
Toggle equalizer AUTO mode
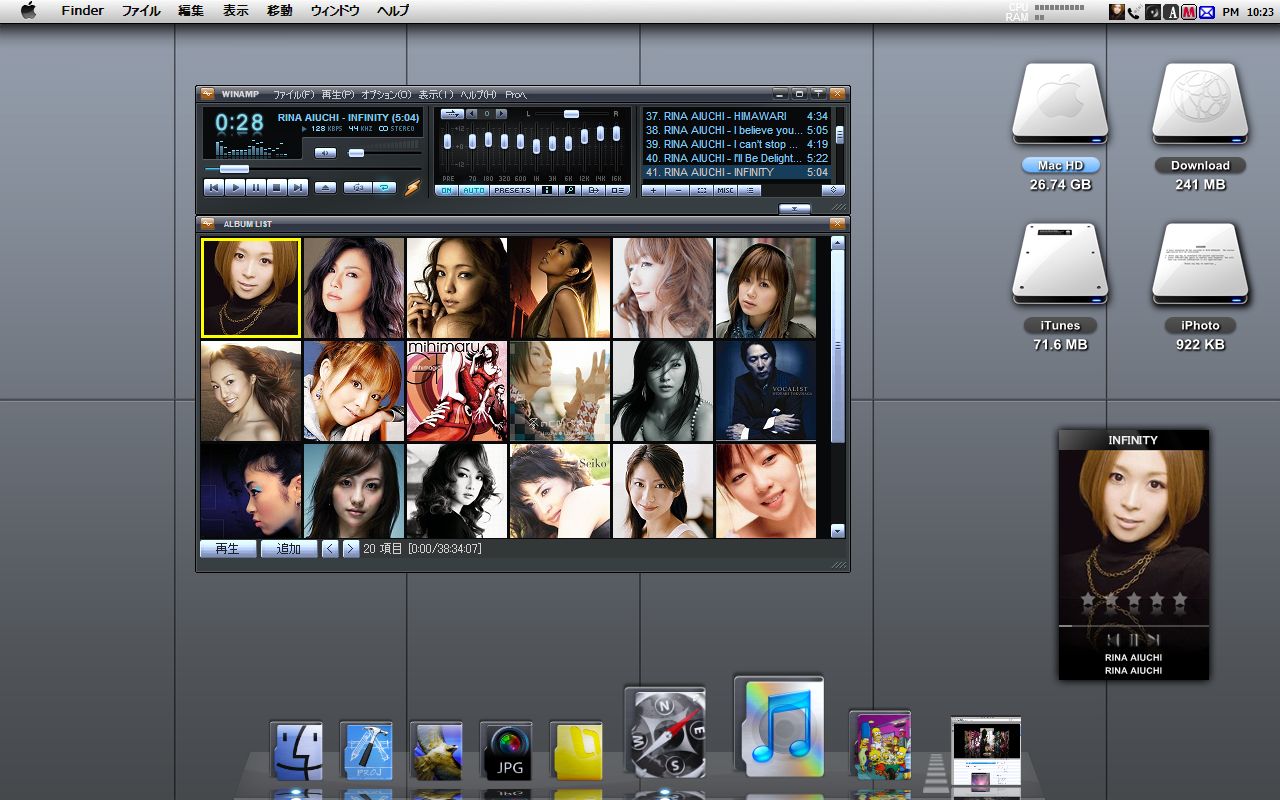[473, 190]
